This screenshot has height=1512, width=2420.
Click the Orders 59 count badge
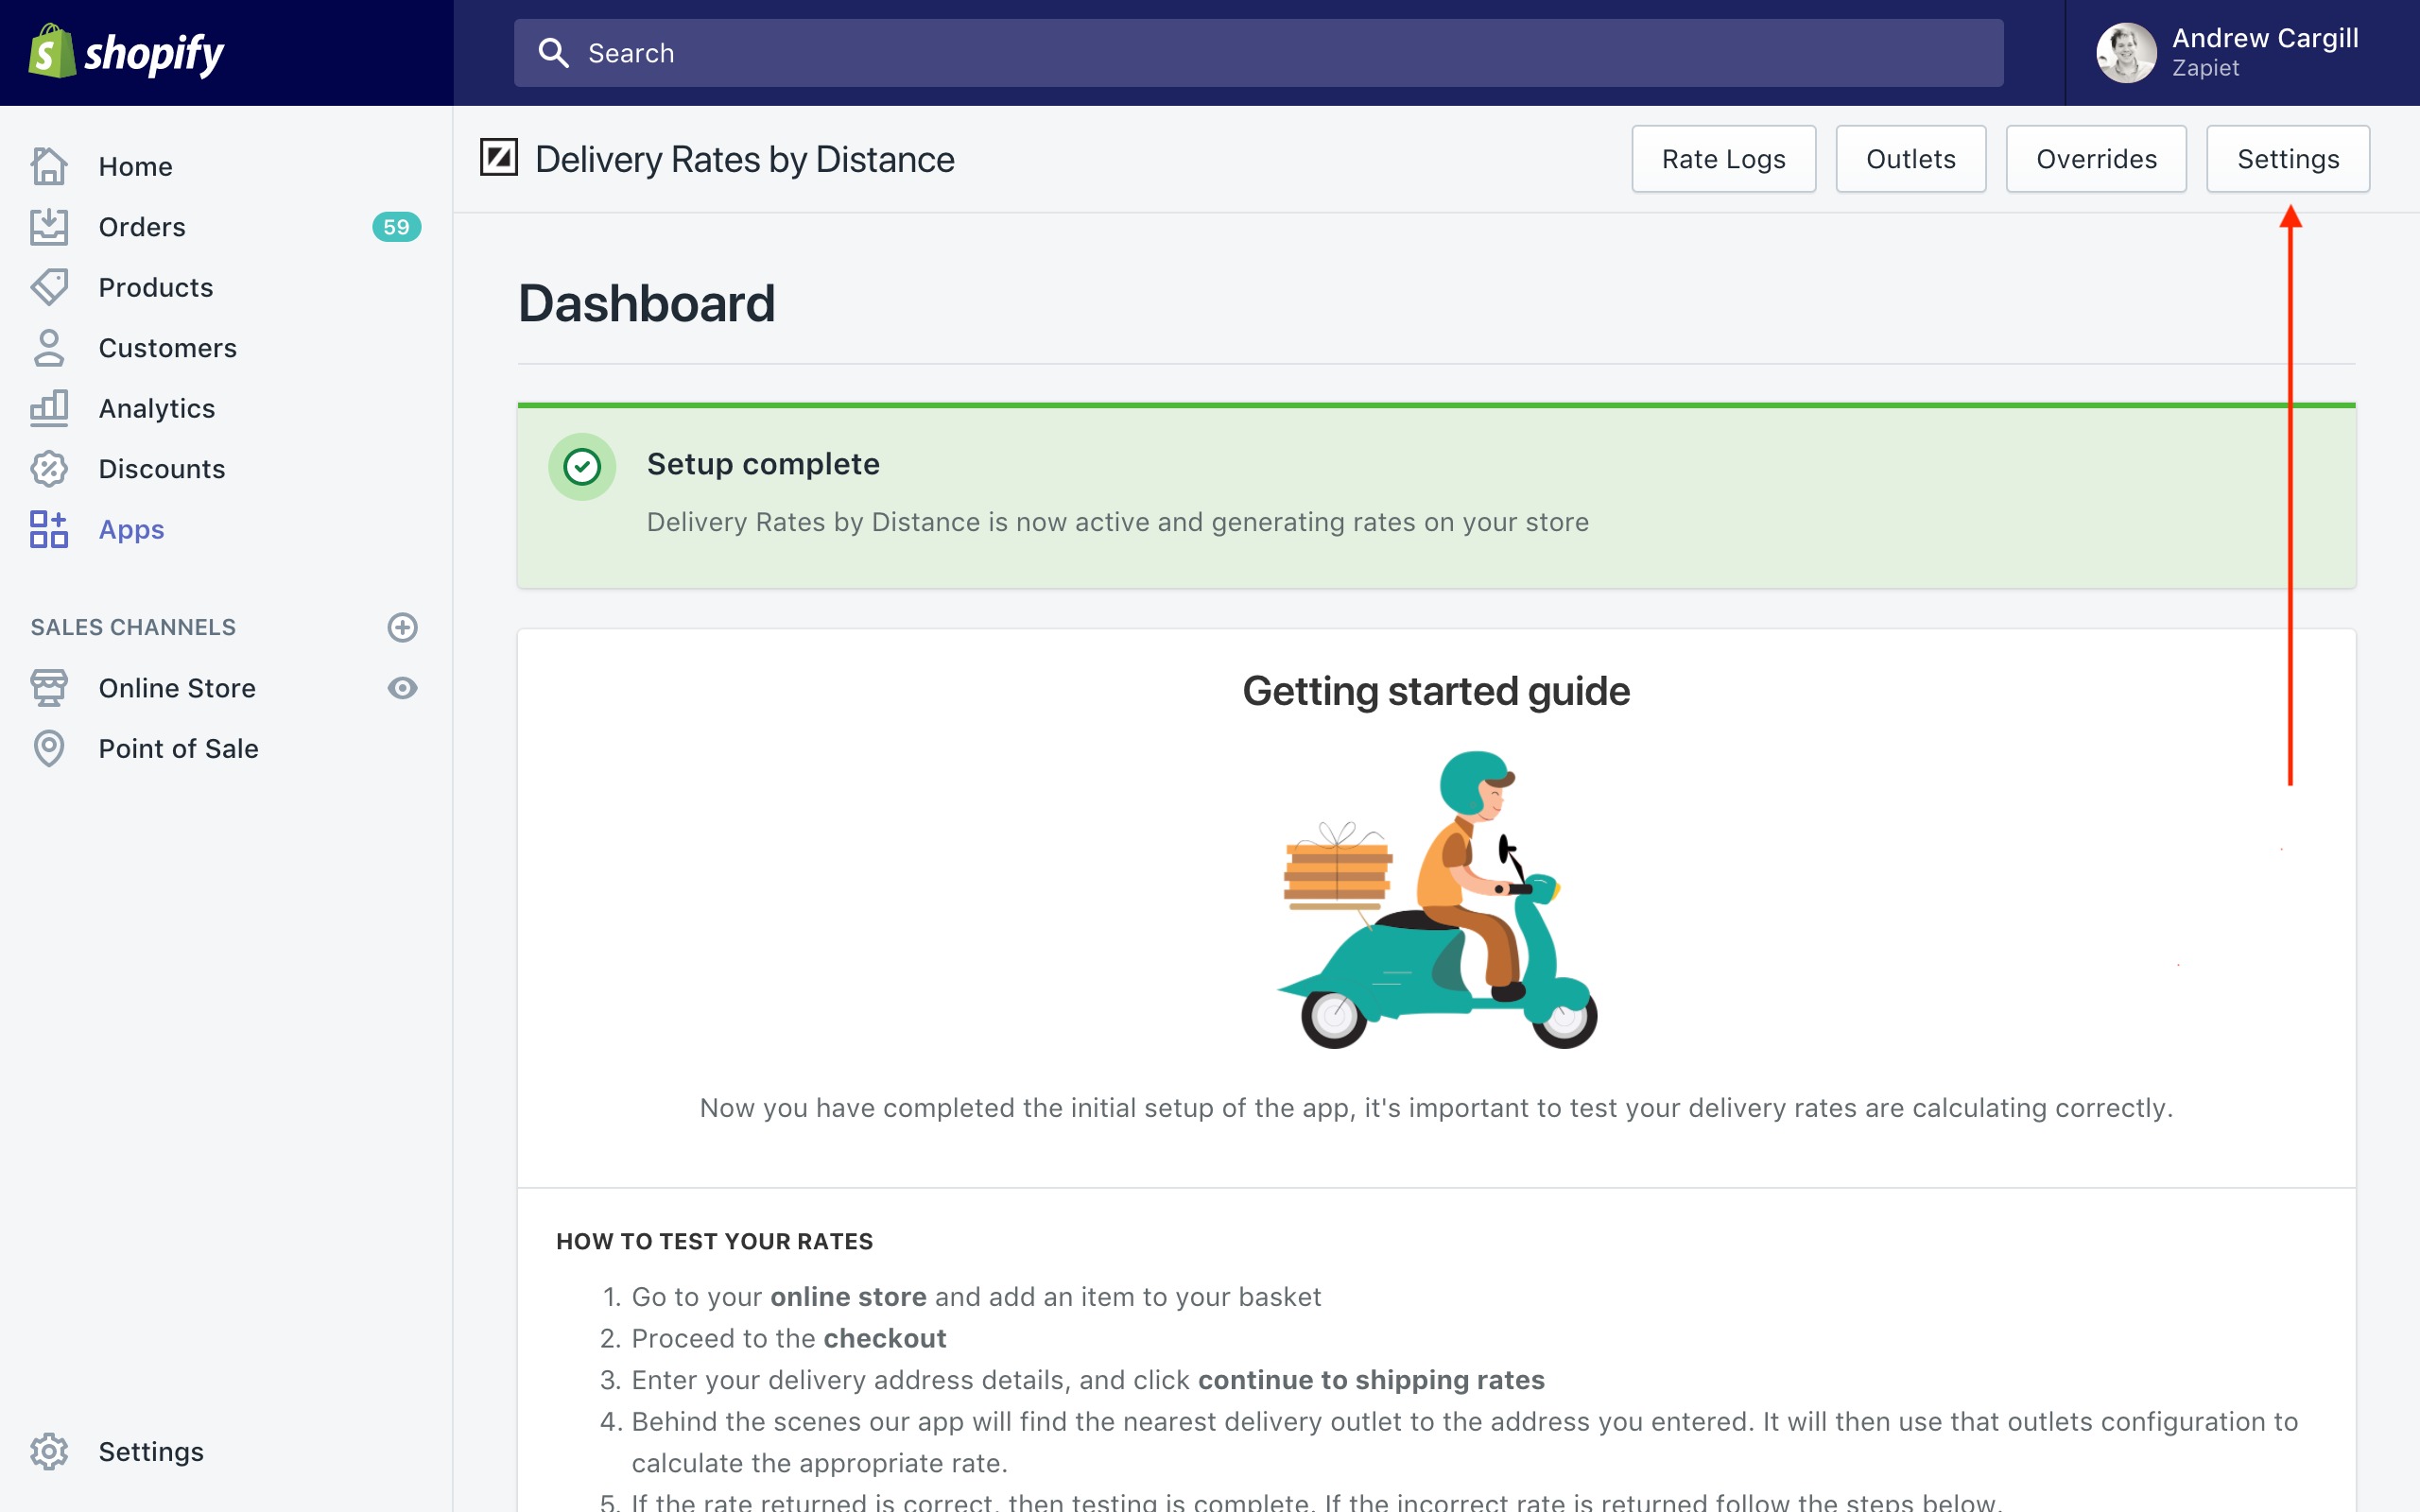396,227
